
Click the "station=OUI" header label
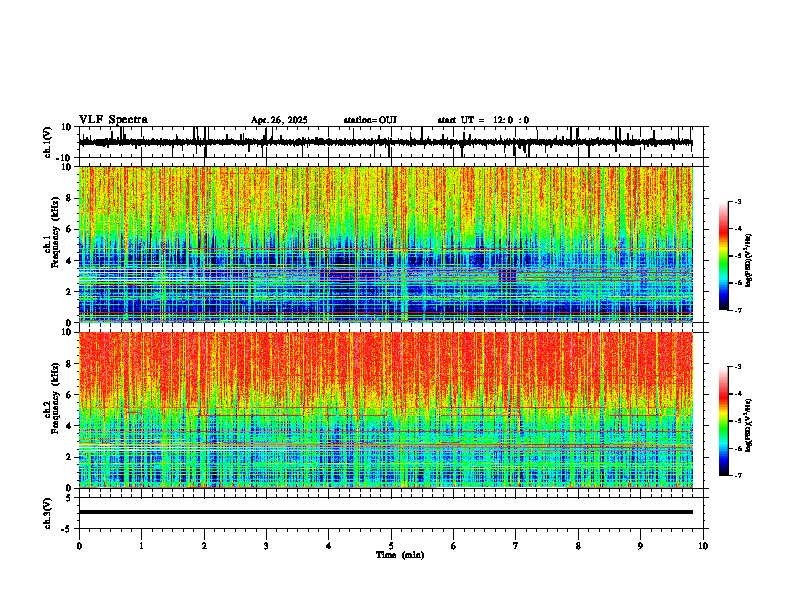[370, 120]
